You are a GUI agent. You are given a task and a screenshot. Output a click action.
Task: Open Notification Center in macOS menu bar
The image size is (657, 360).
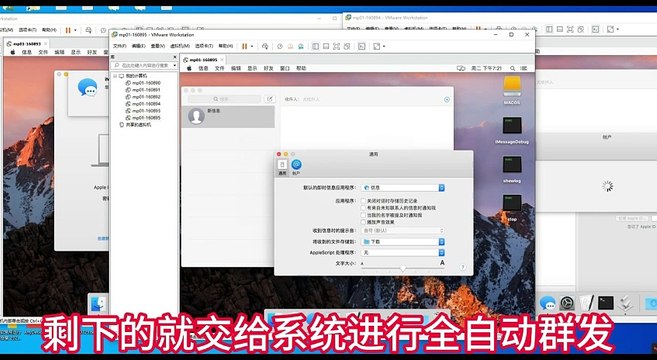[x=523, y=68]
